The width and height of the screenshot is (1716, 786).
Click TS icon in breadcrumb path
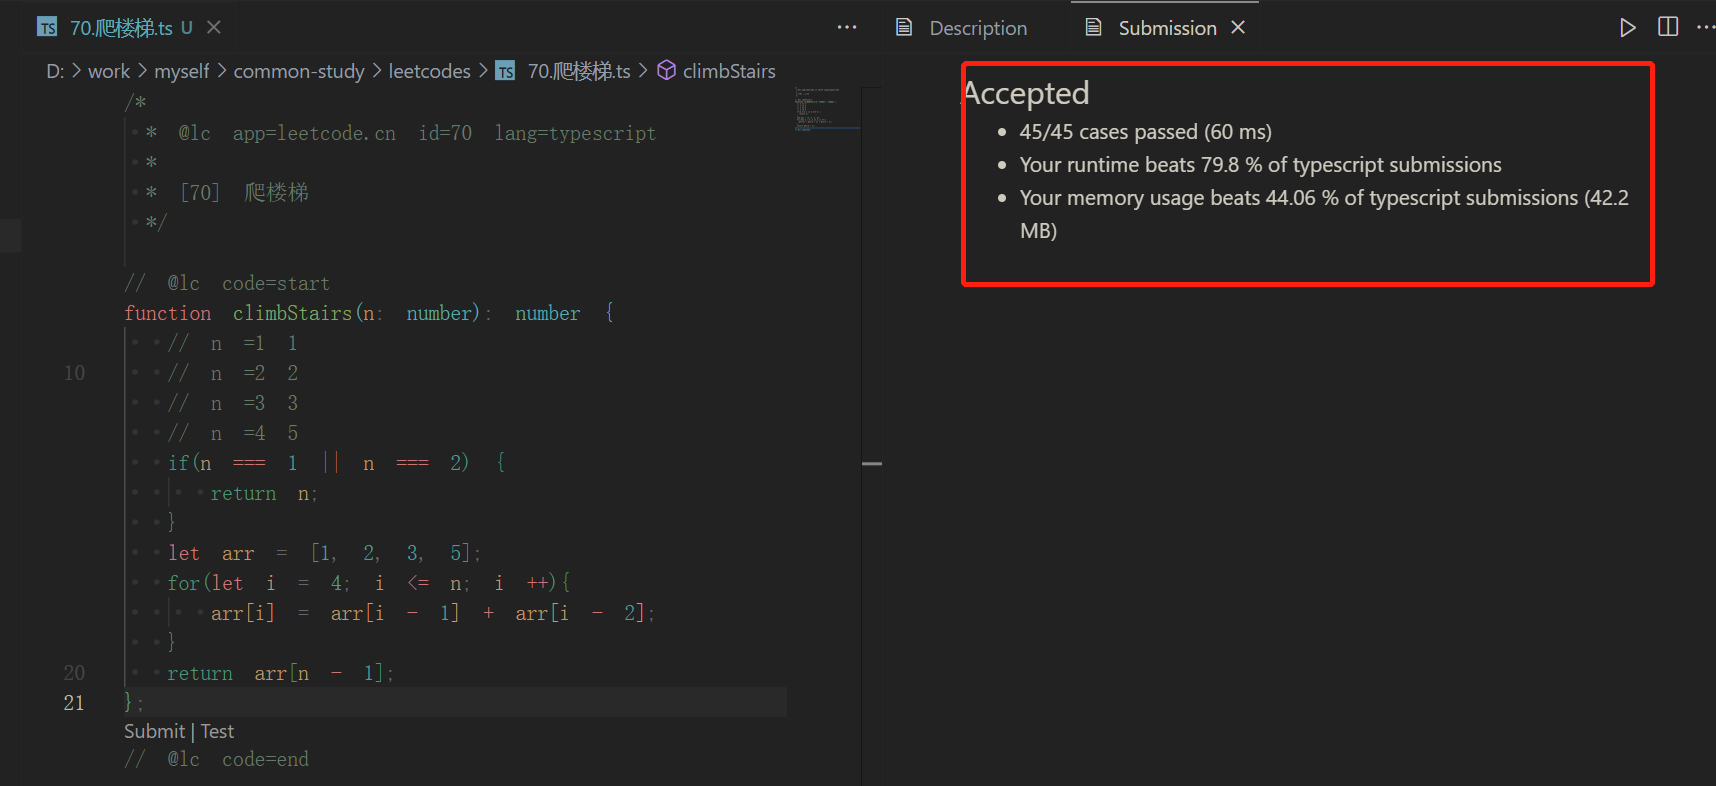[x=506, y=71]
